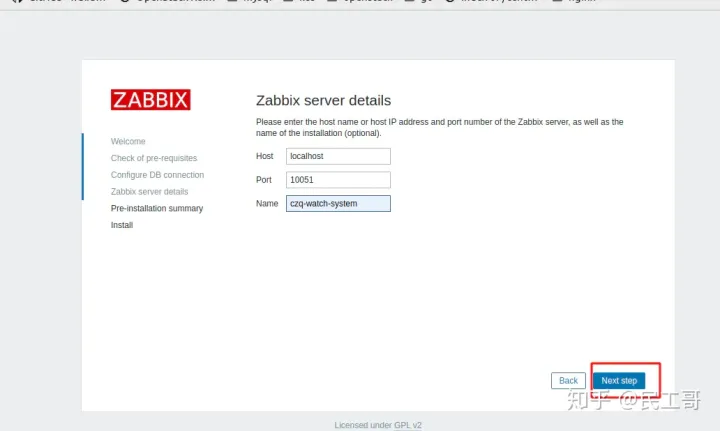Click the Zabbix server details heading
The image size is (720, 431).
pyautogui.click(x=323, y=100)
